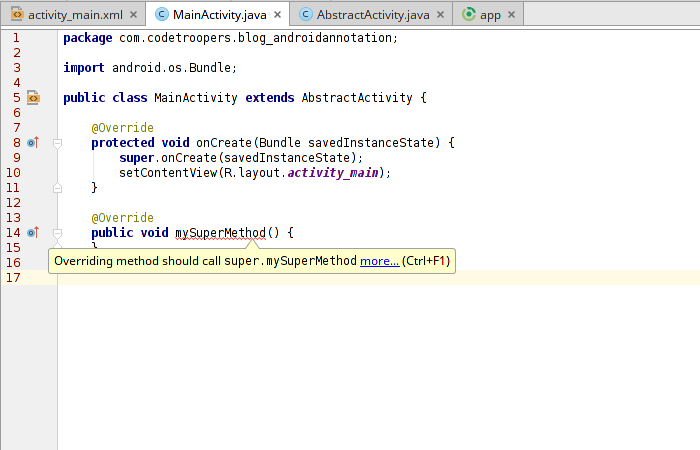
Task: Click the related XML file gutter icon on line 5
Action: click(x=33, y=98)
